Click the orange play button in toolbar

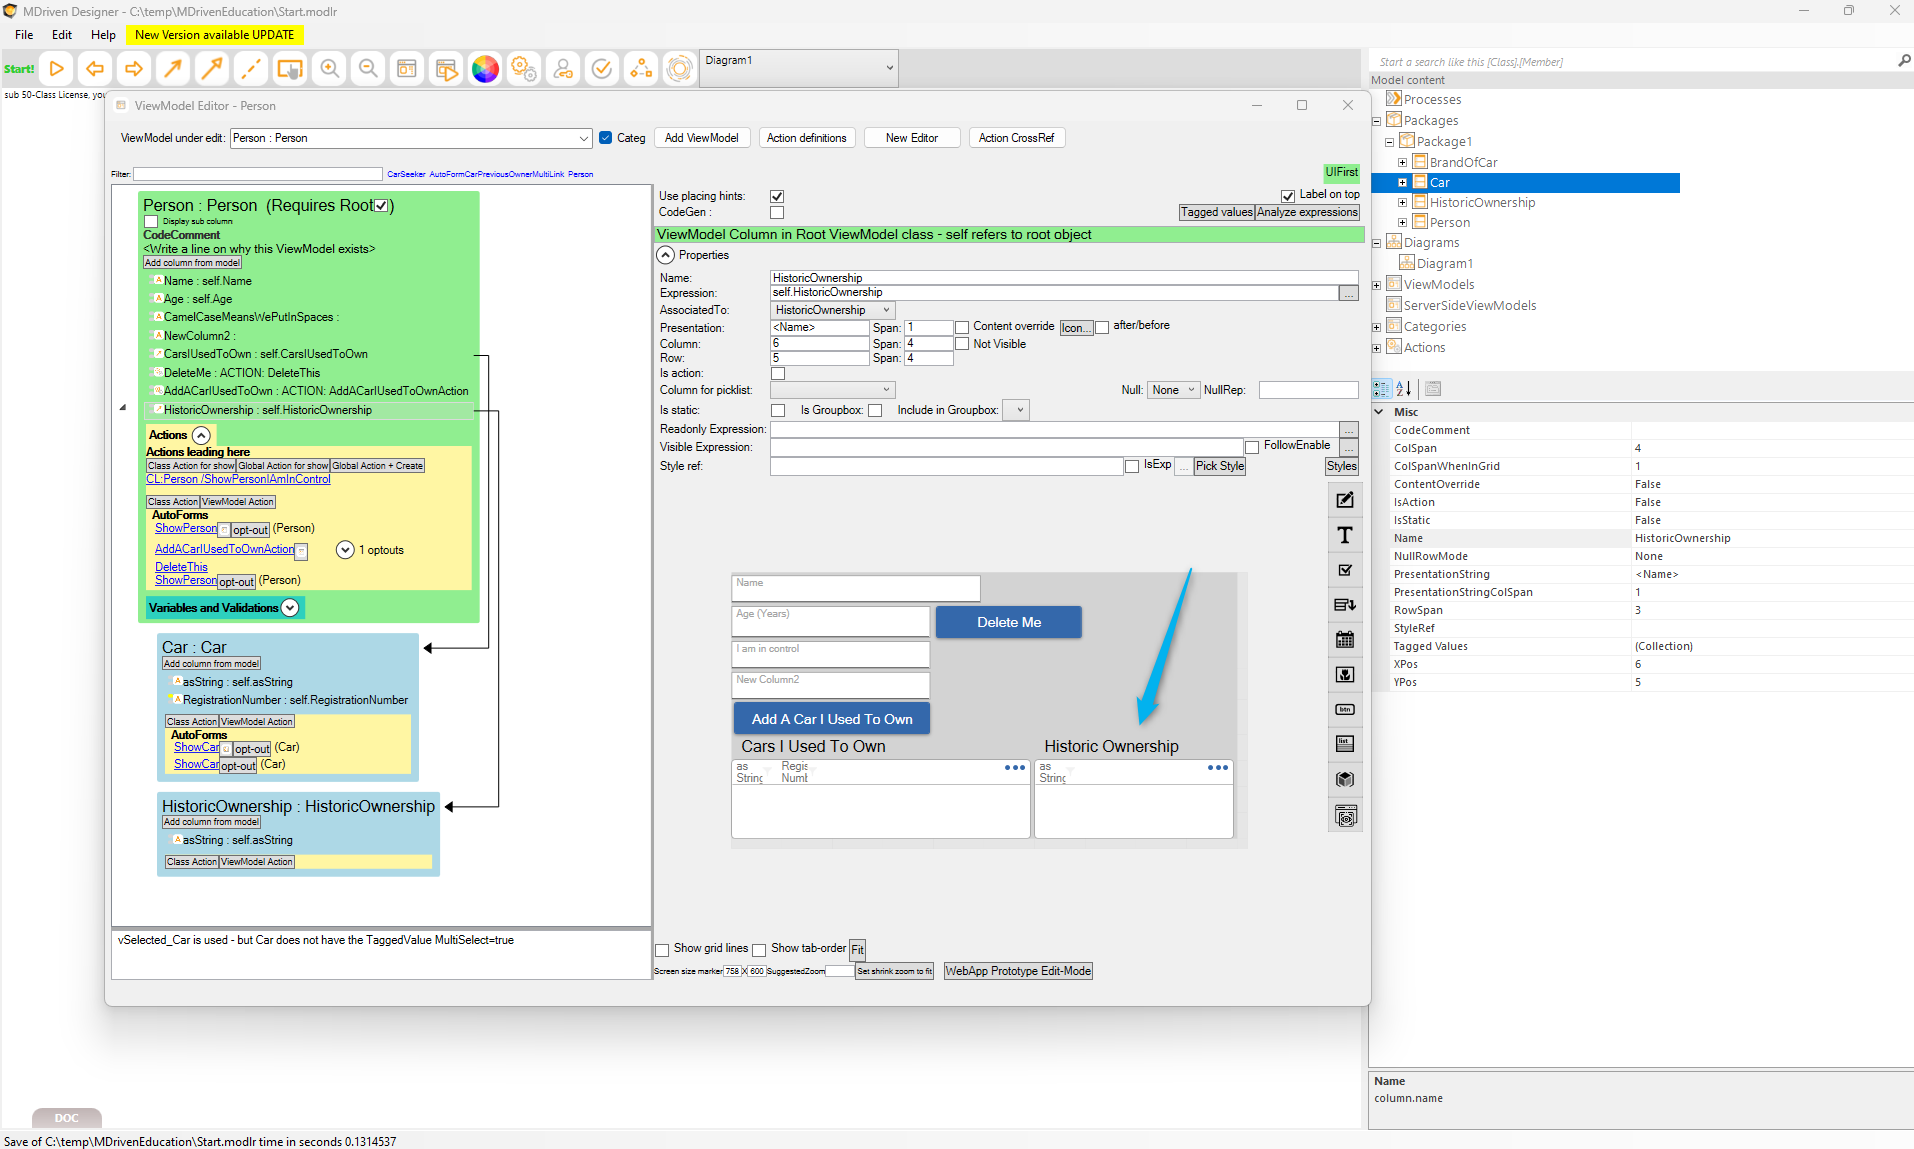point(57,69)
